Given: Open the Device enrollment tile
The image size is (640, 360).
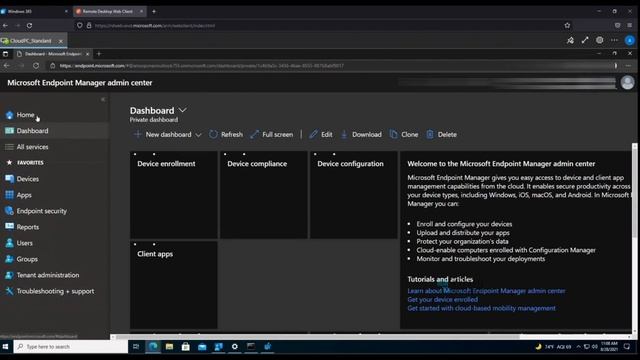Looking at the screenshot, I should click(x=173, y=195).
